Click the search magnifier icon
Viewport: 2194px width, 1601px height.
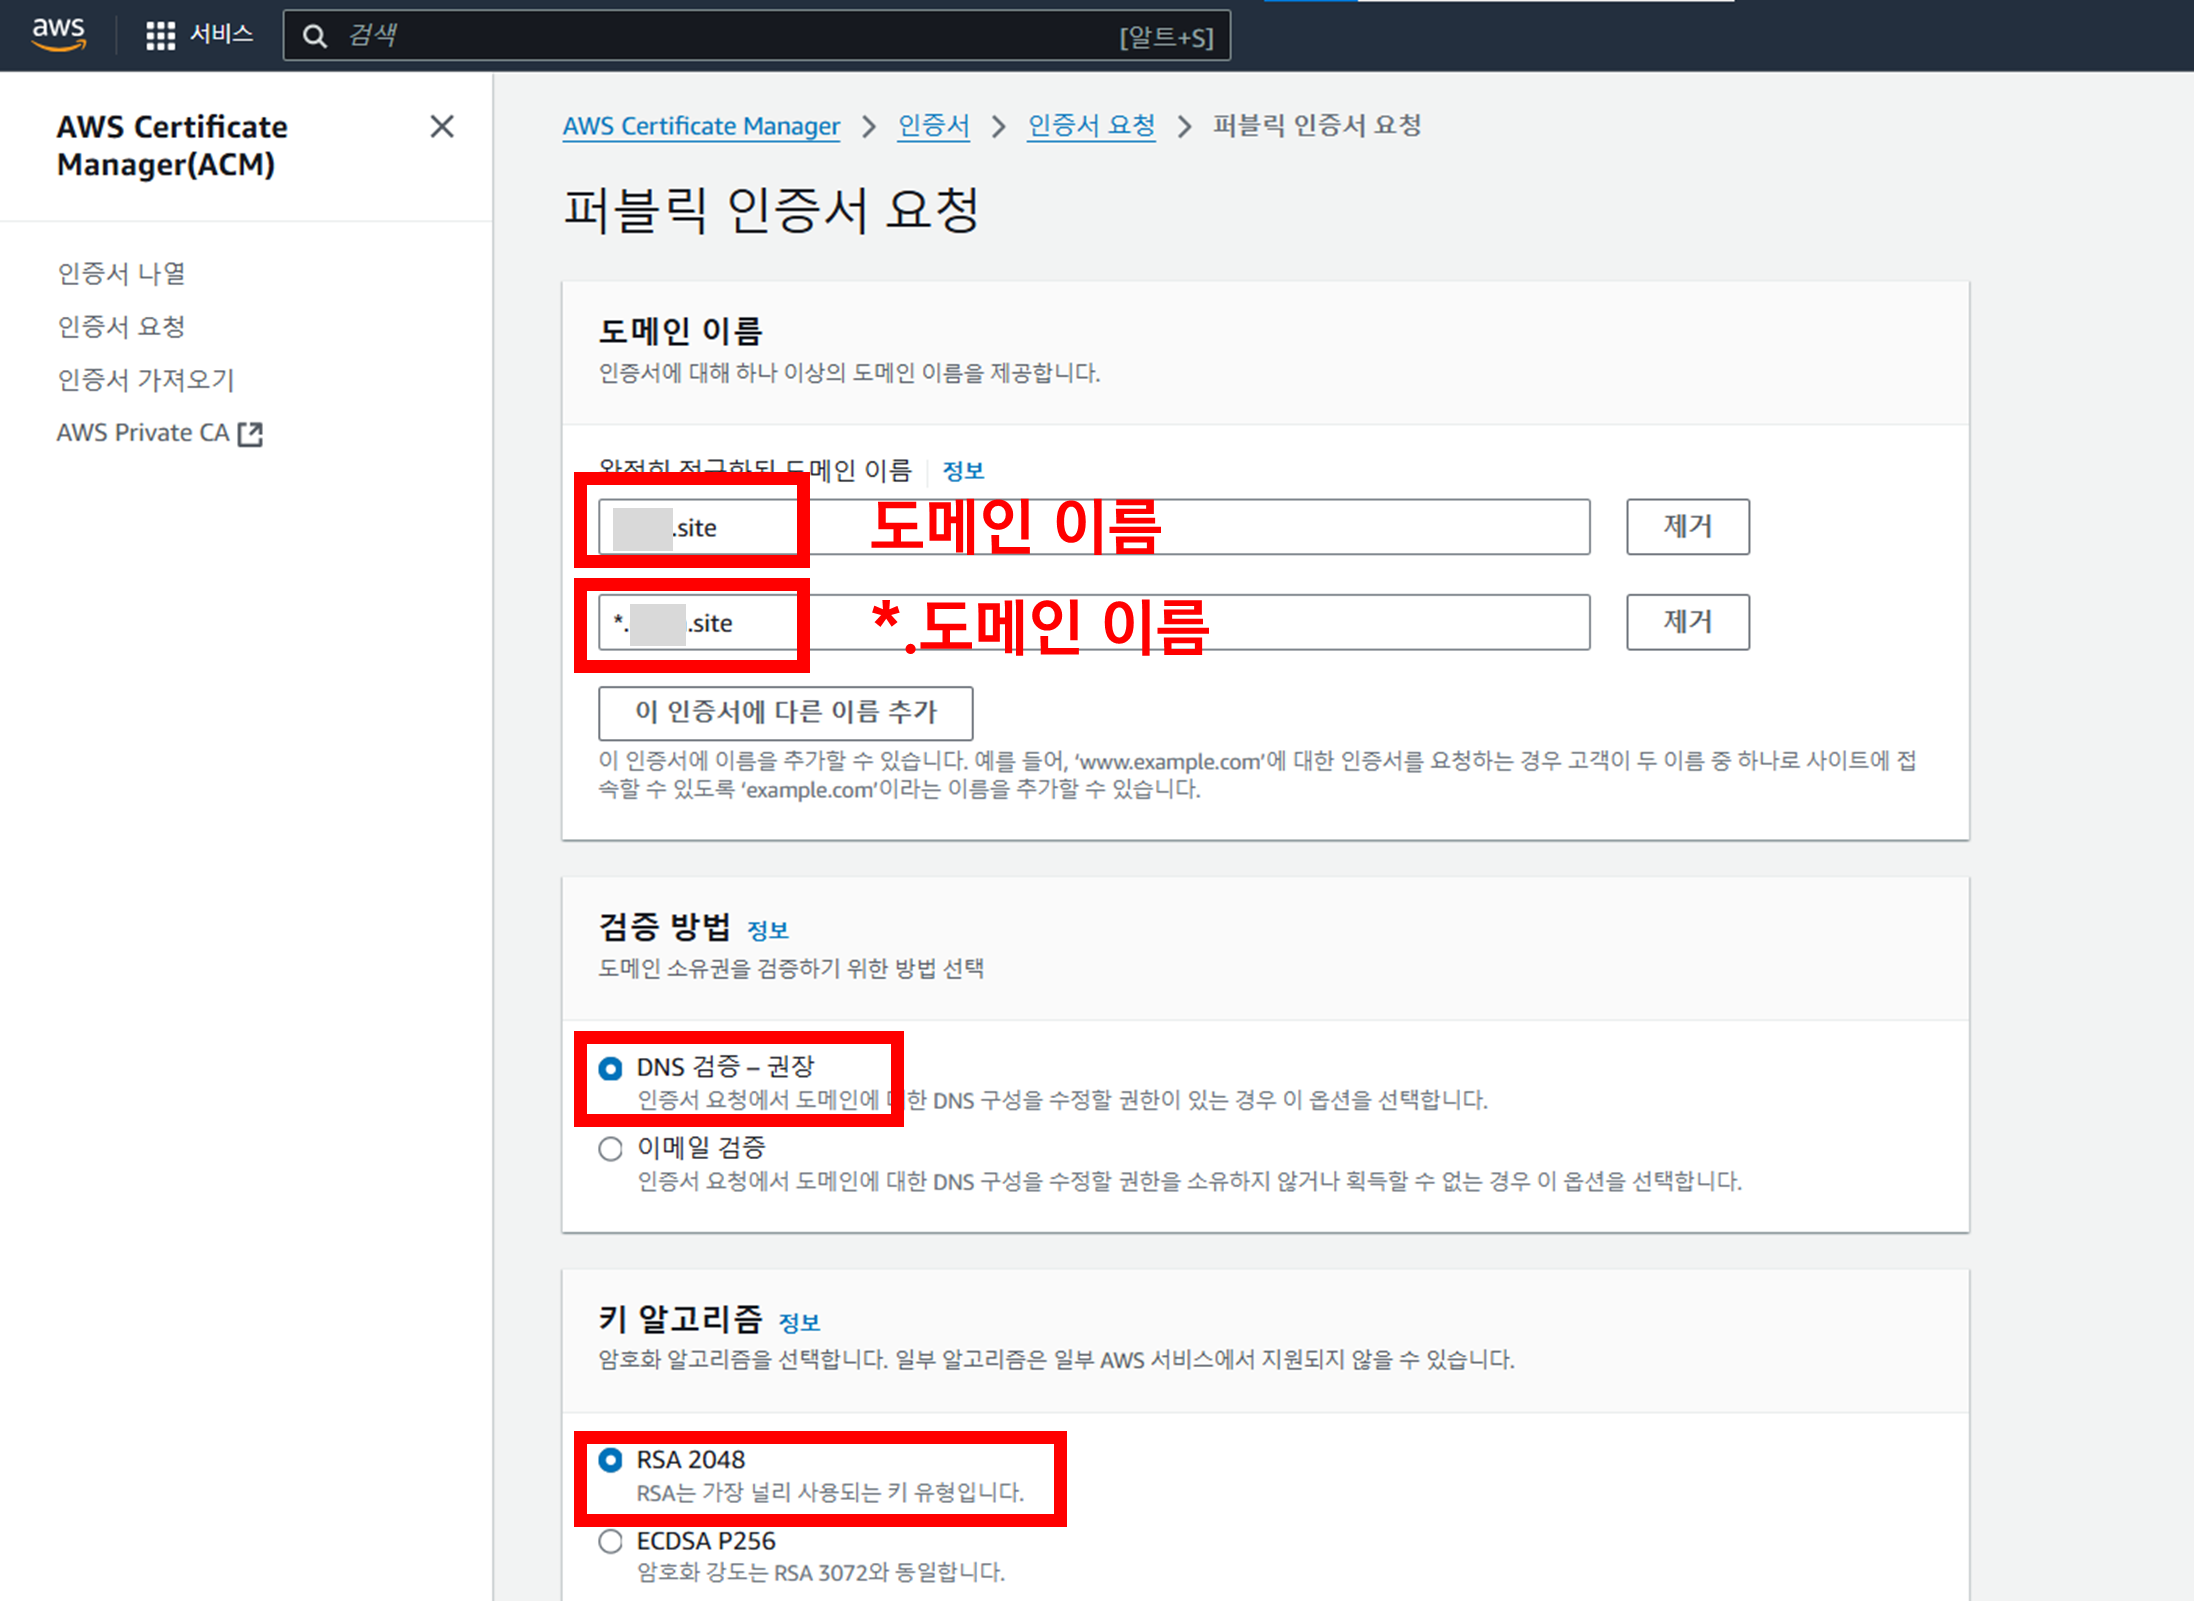point(315,37)
